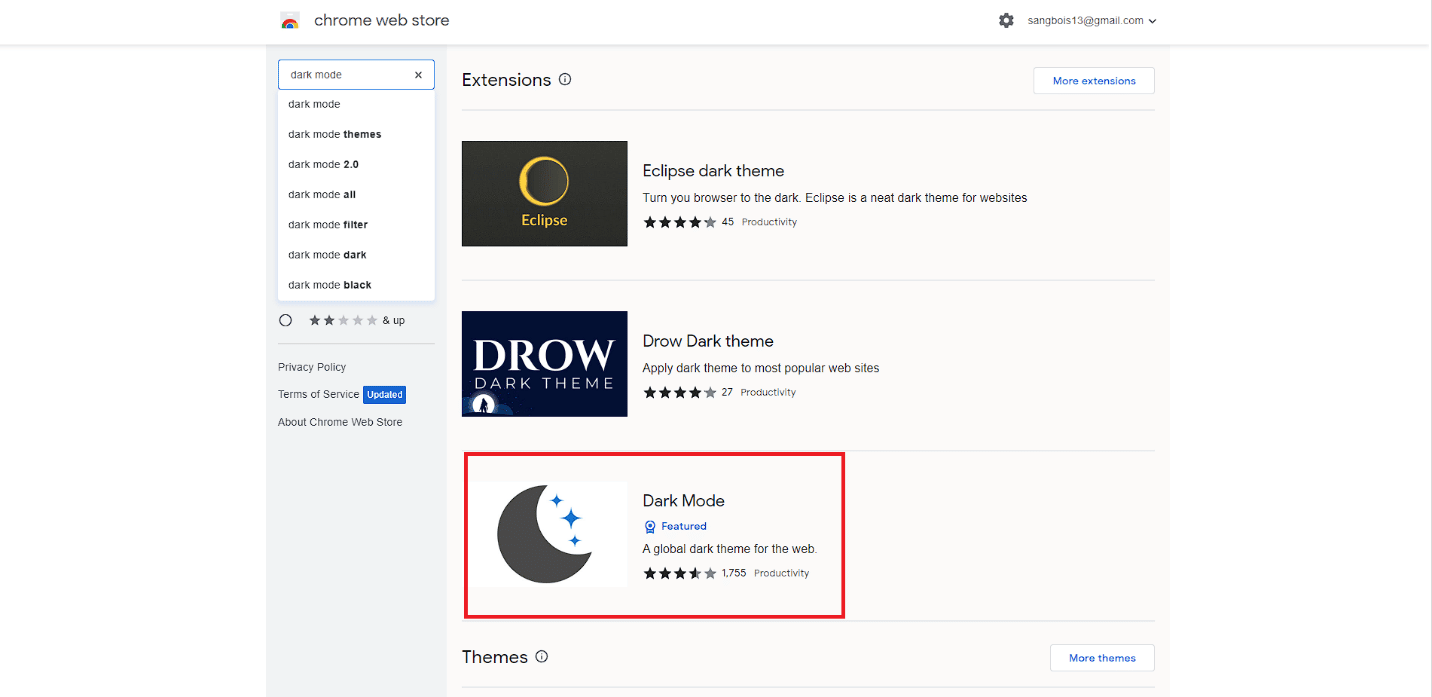Open the Privacy Policy link

coord(312,367)
